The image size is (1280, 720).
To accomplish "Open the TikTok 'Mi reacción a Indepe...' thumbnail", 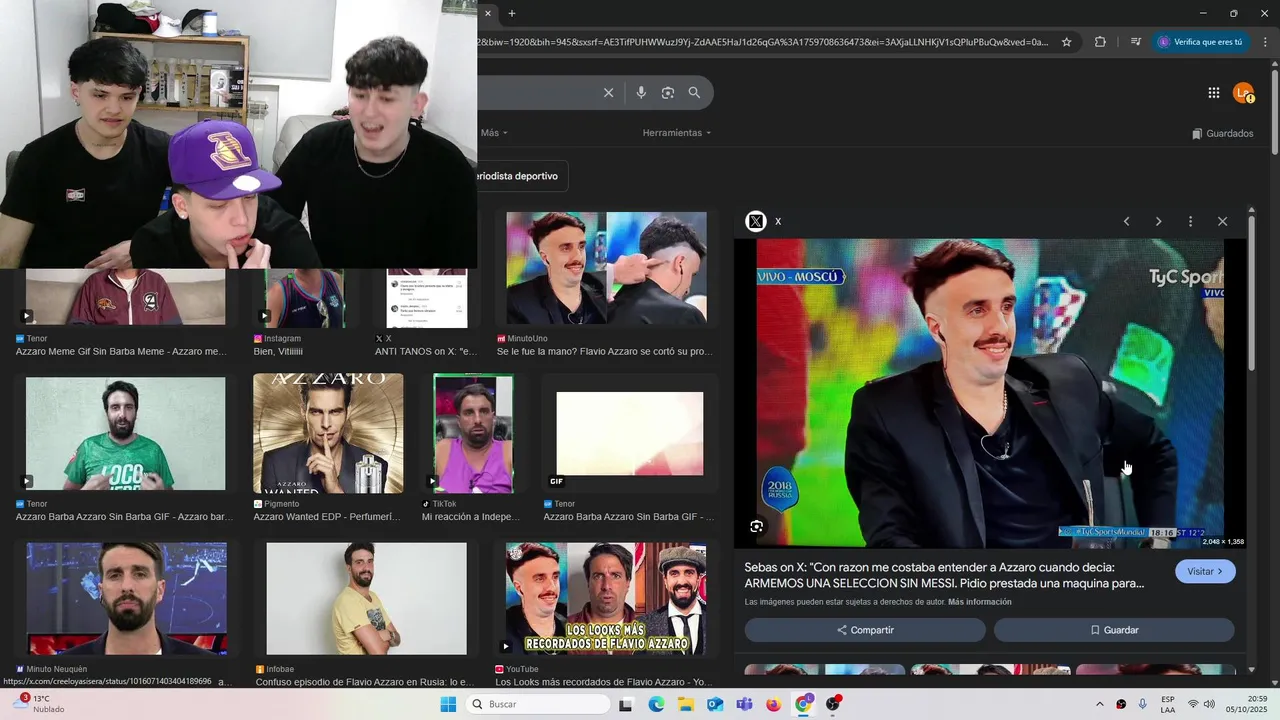I will [473, 433].
